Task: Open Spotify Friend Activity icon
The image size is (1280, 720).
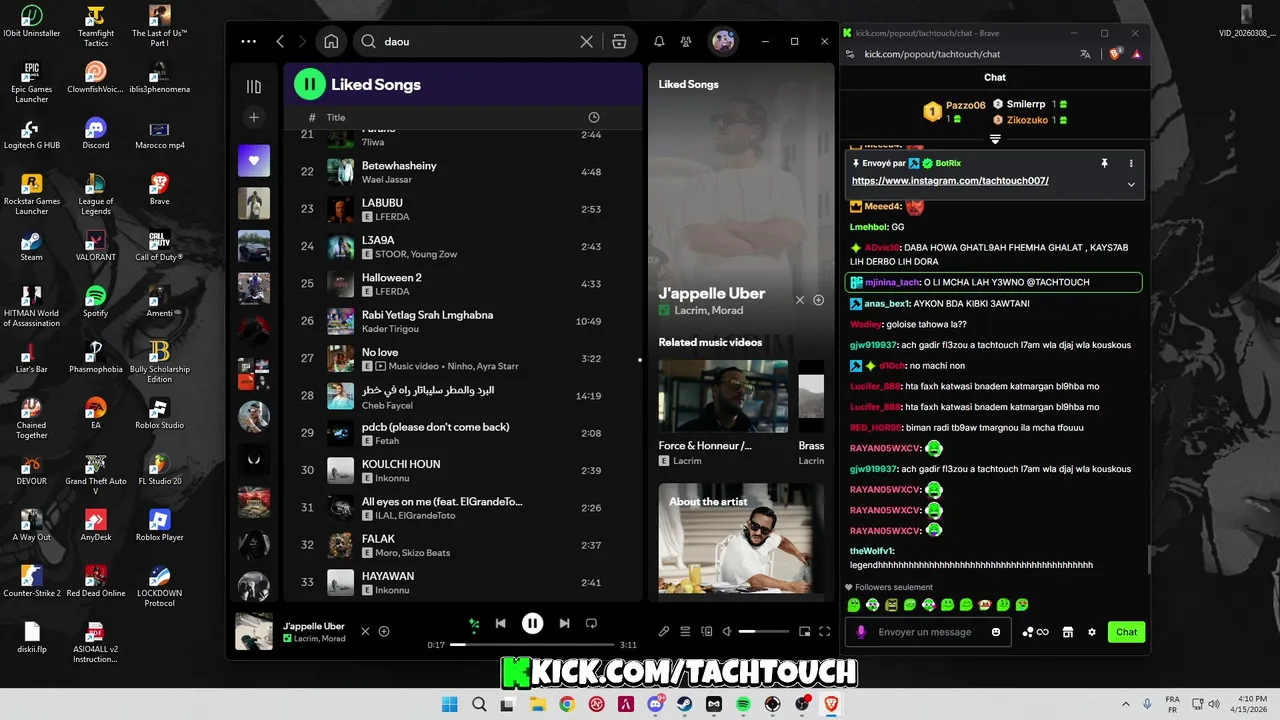Action: pyautogui.click(x=686, y=41)
